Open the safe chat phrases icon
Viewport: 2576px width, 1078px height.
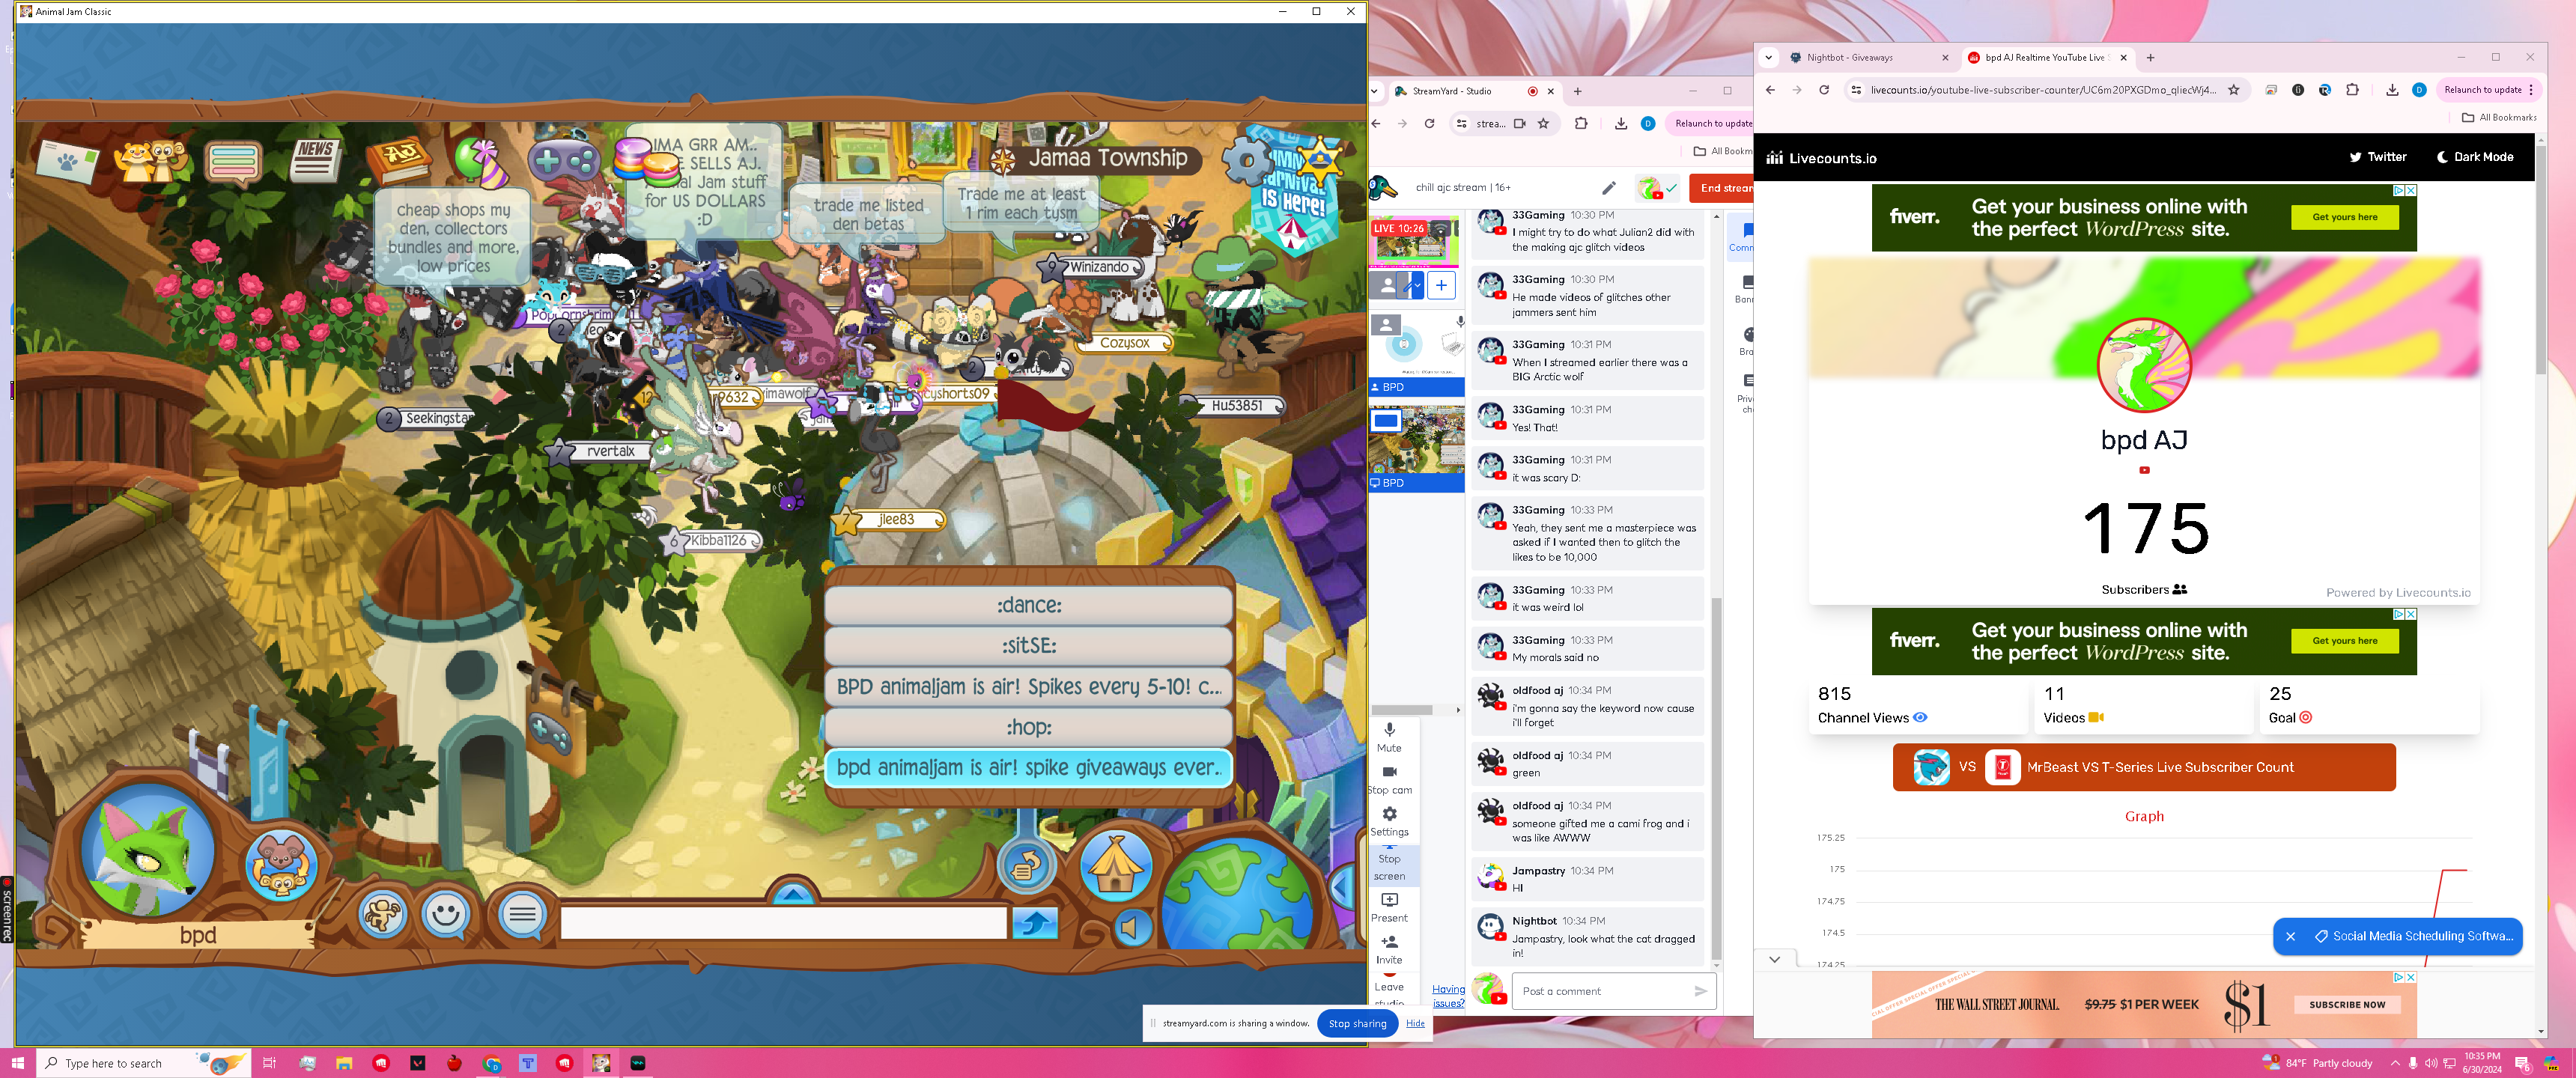pos(521,913)
